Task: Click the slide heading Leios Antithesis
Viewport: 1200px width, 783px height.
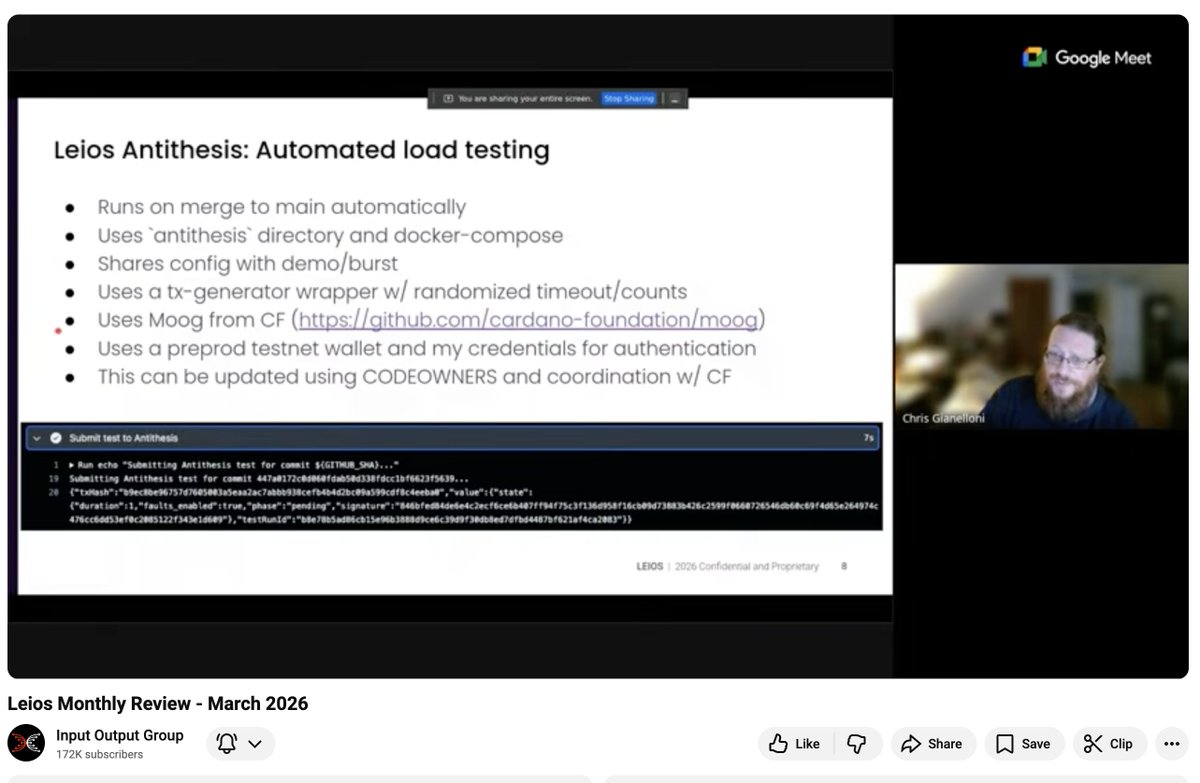Action: pos(301,150)
